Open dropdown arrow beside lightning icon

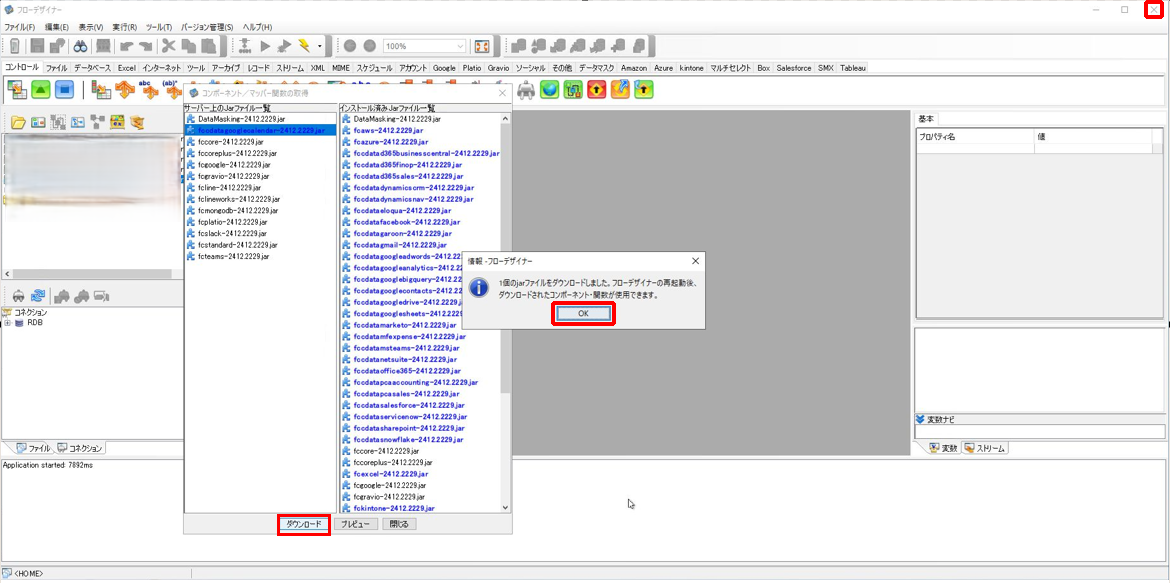point(320,46)
